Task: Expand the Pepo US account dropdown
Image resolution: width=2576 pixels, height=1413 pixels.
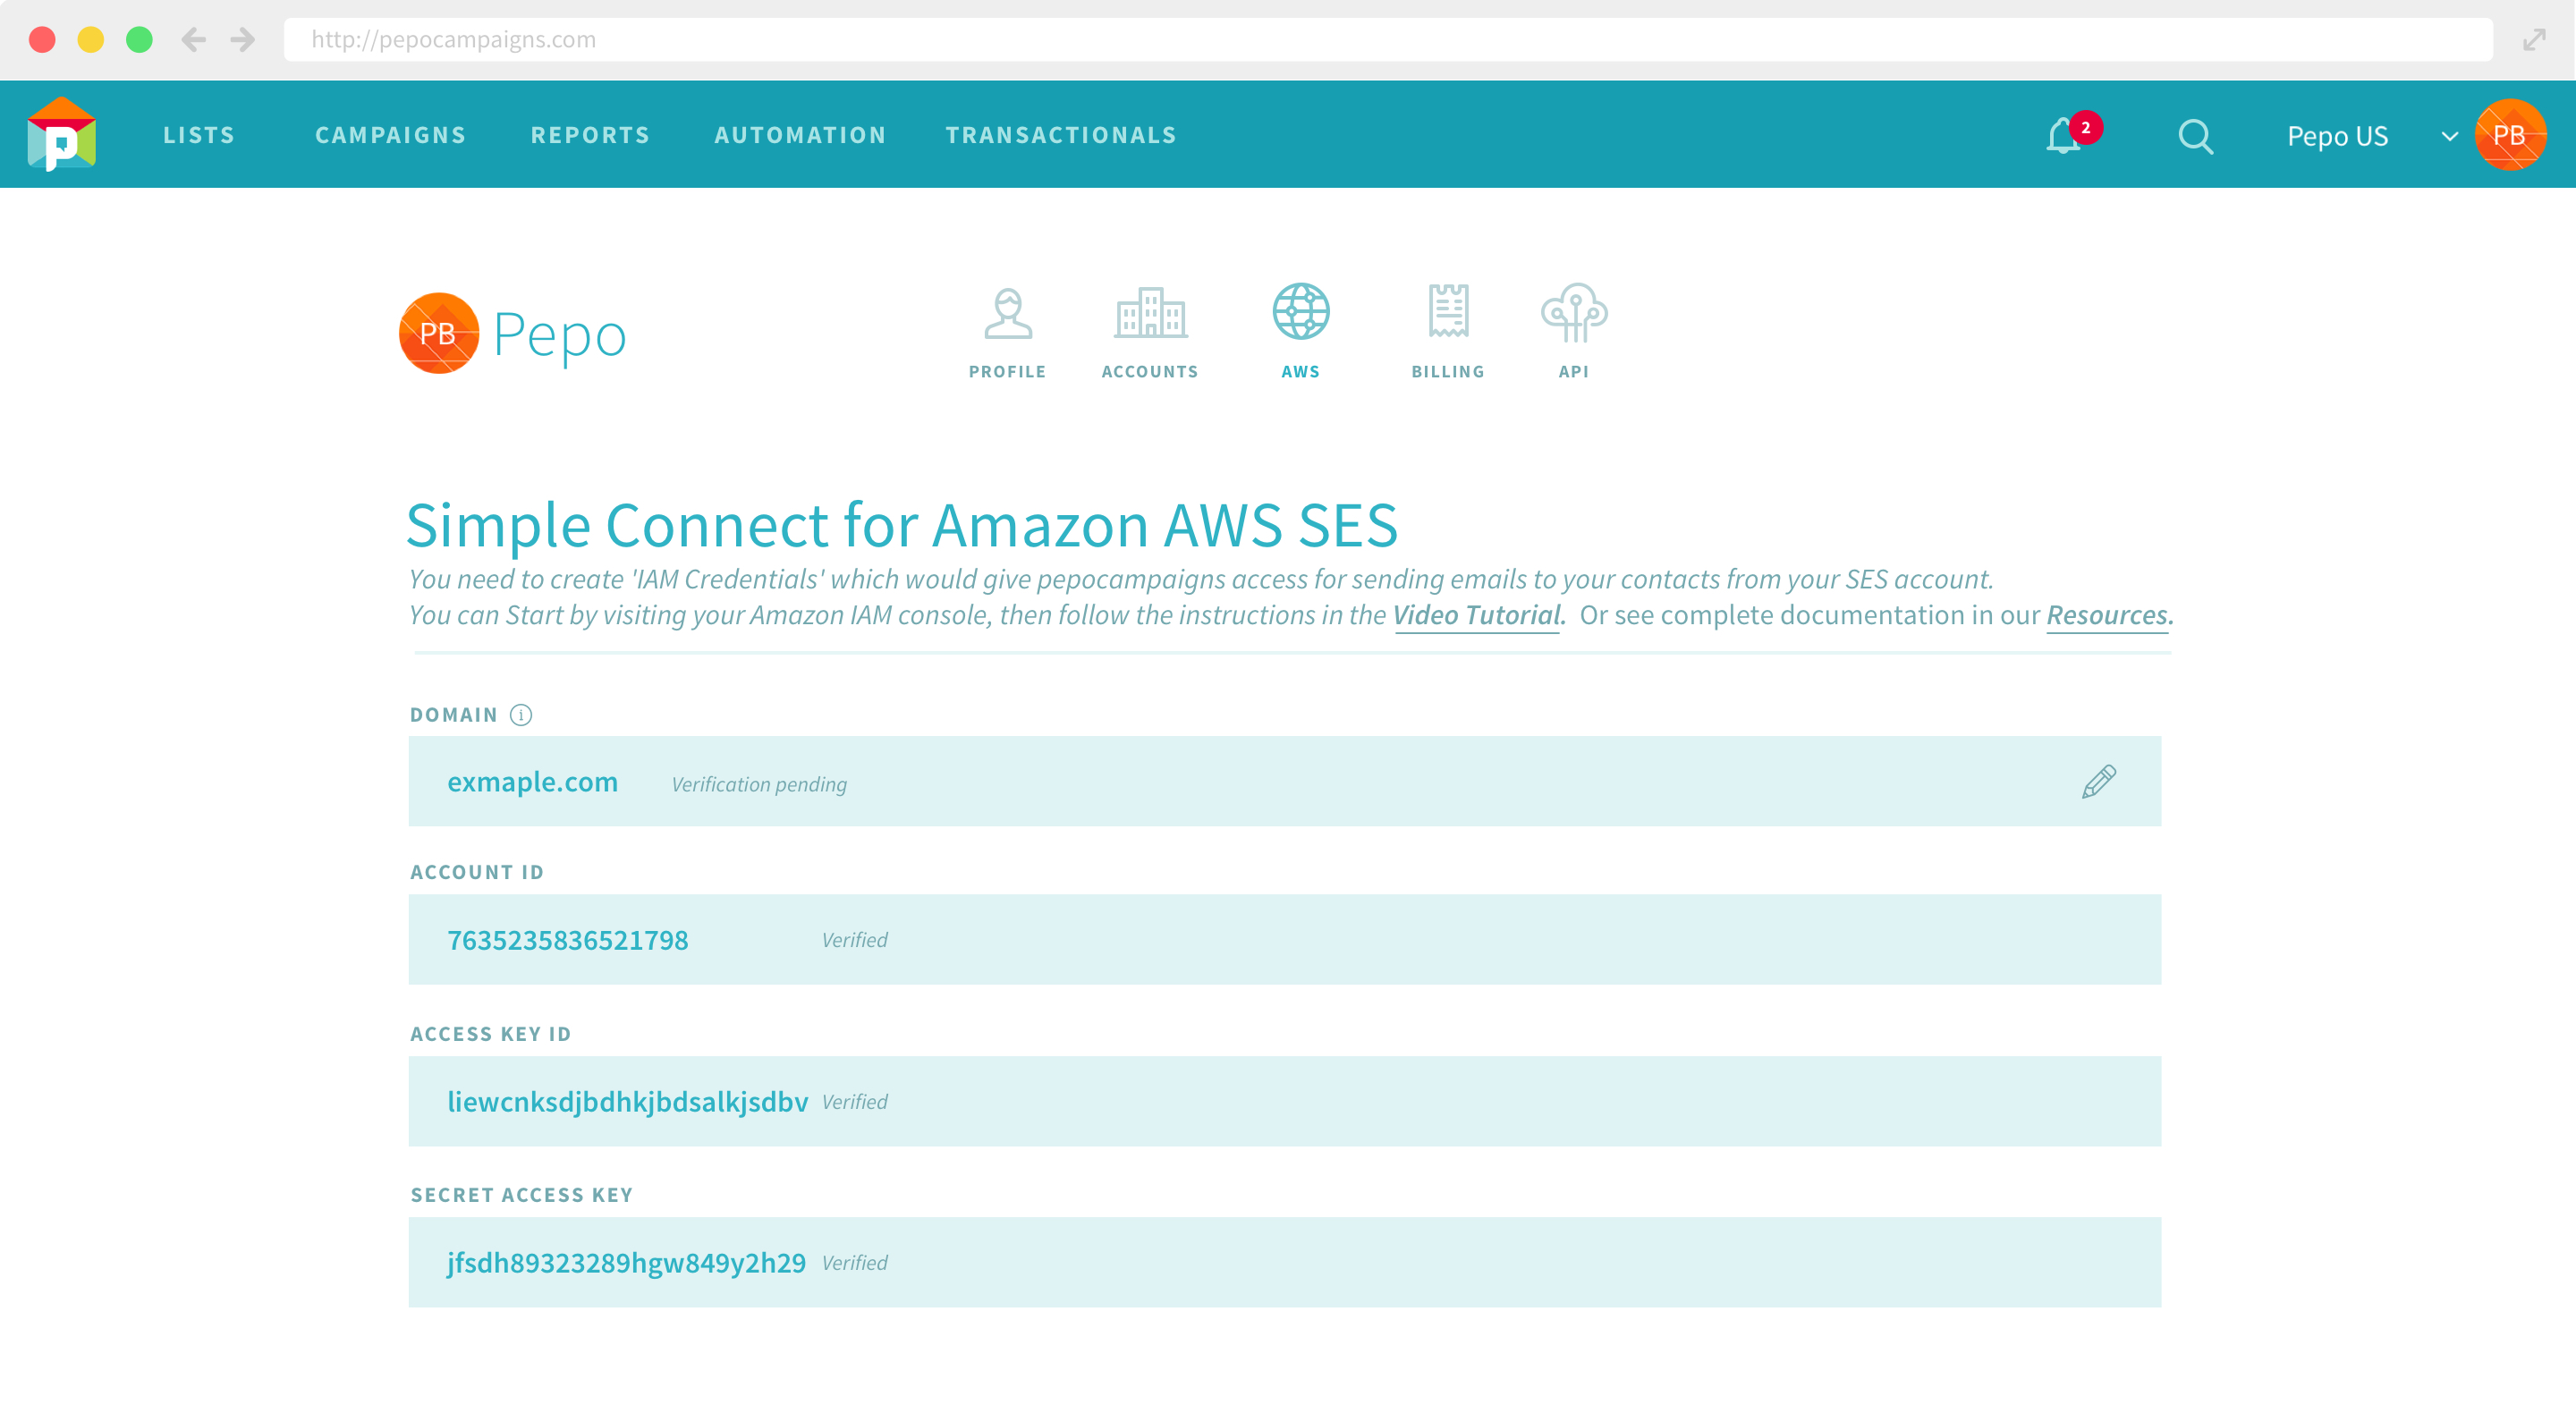Action: (x=2448, y=136)
